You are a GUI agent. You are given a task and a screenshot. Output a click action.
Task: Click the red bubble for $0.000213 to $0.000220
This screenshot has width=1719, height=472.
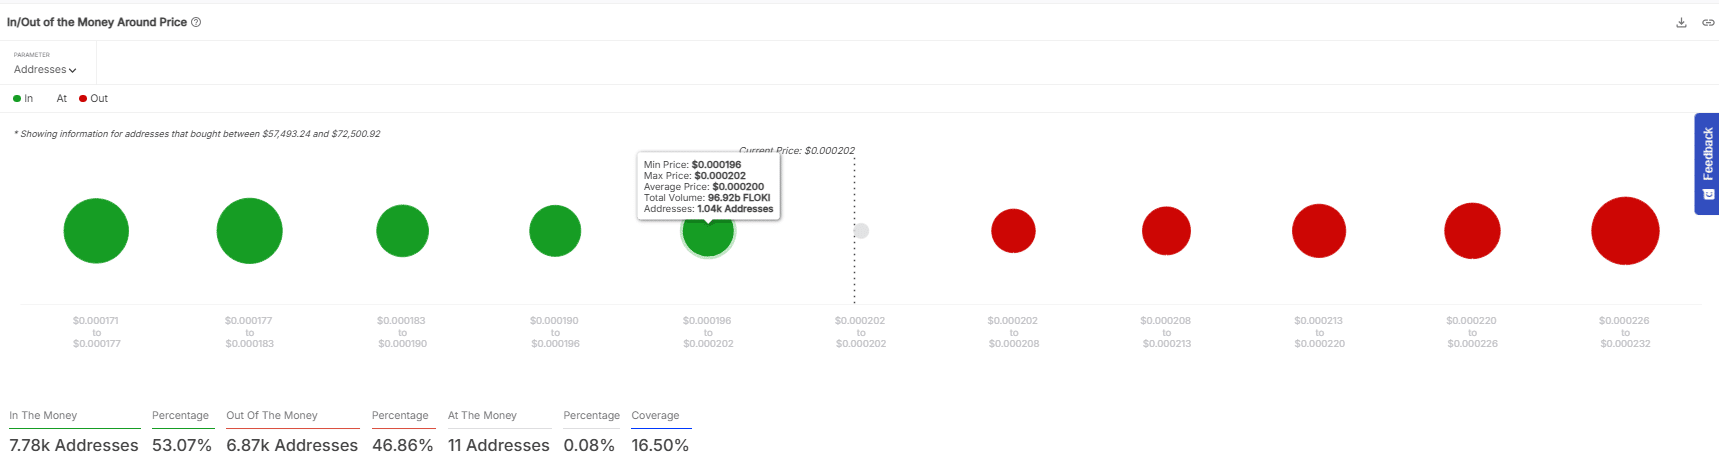pyautogui.click(x=1319, y=231)
